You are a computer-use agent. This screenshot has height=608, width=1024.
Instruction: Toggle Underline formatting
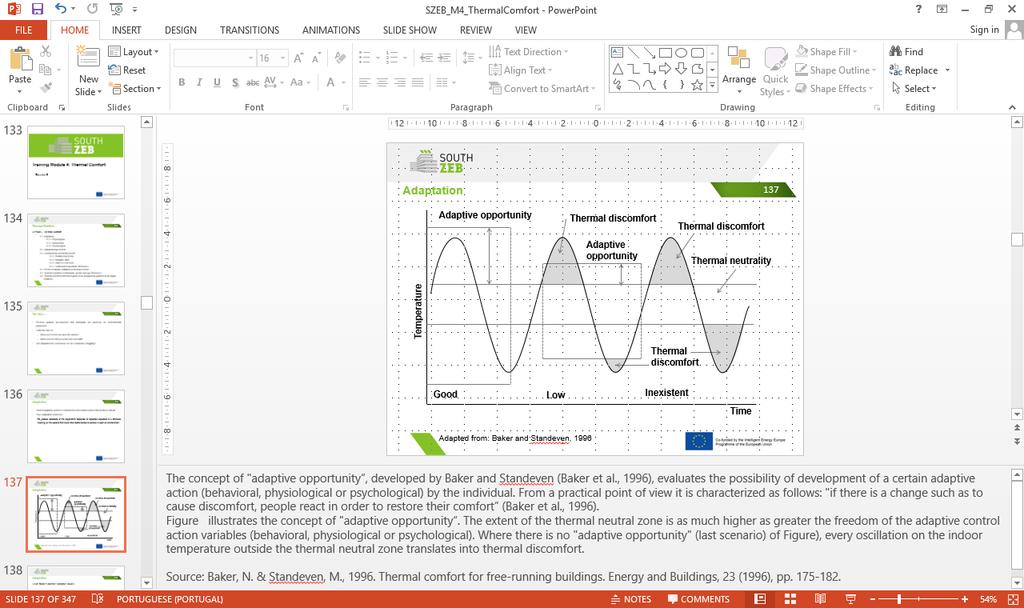click(217, 82)
